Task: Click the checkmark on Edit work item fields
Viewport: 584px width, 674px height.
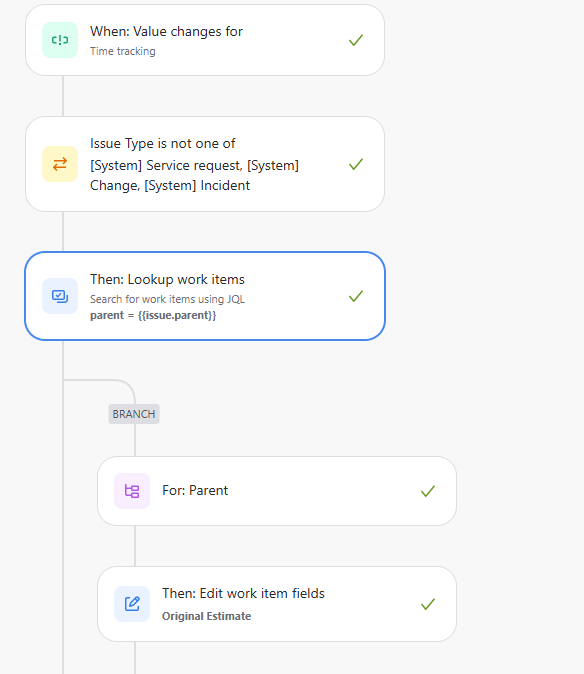Action: click(428, 604)
